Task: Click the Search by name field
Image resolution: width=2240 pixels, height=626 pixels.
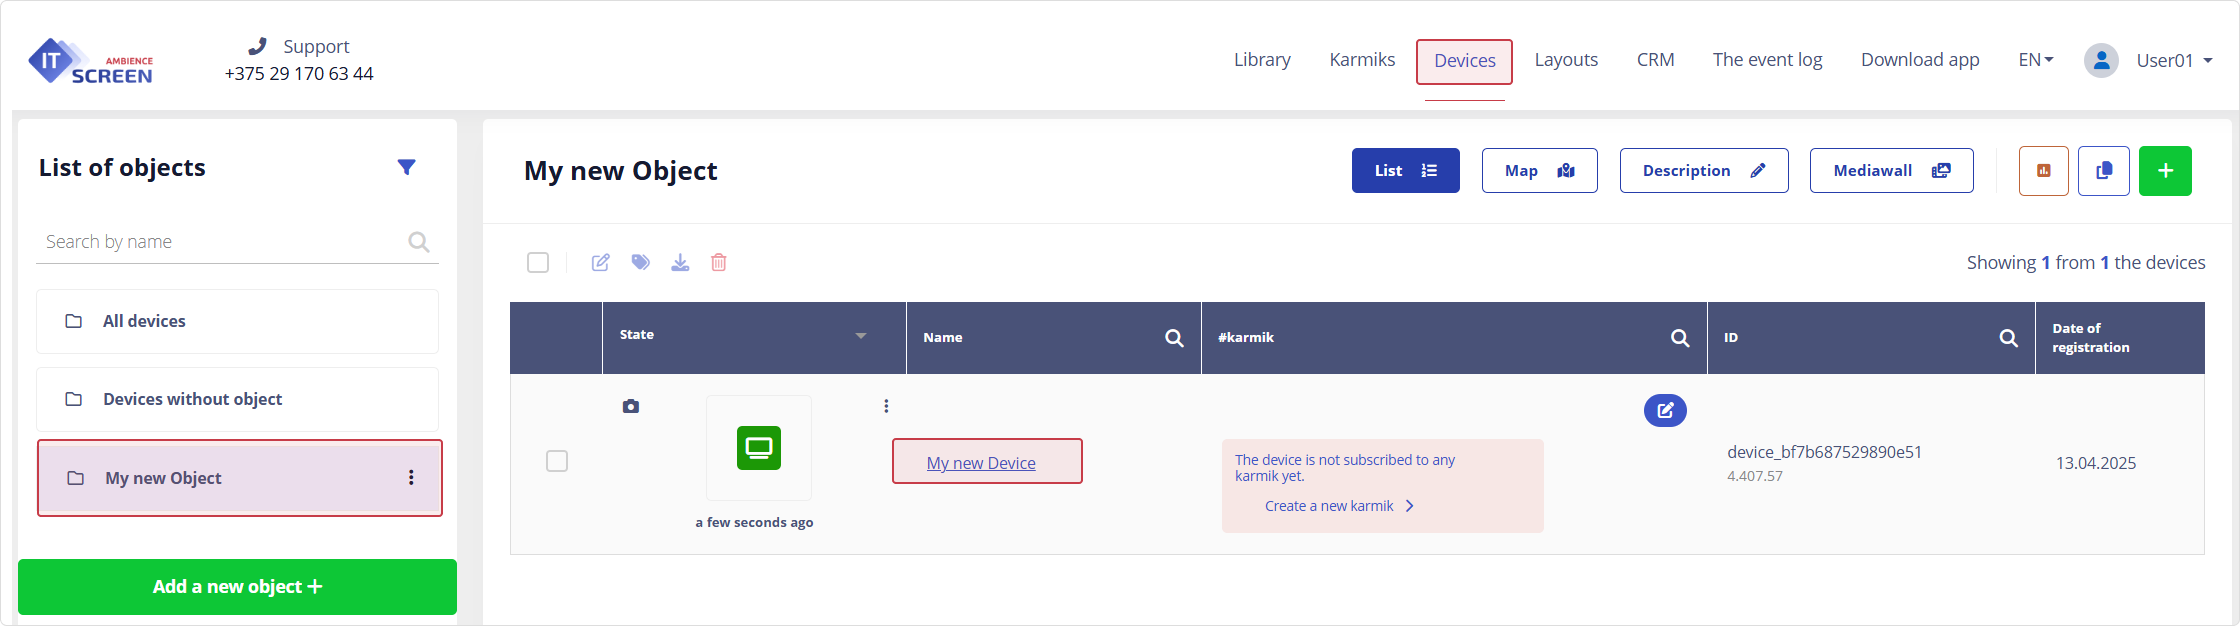Action: tap(220, 242)
